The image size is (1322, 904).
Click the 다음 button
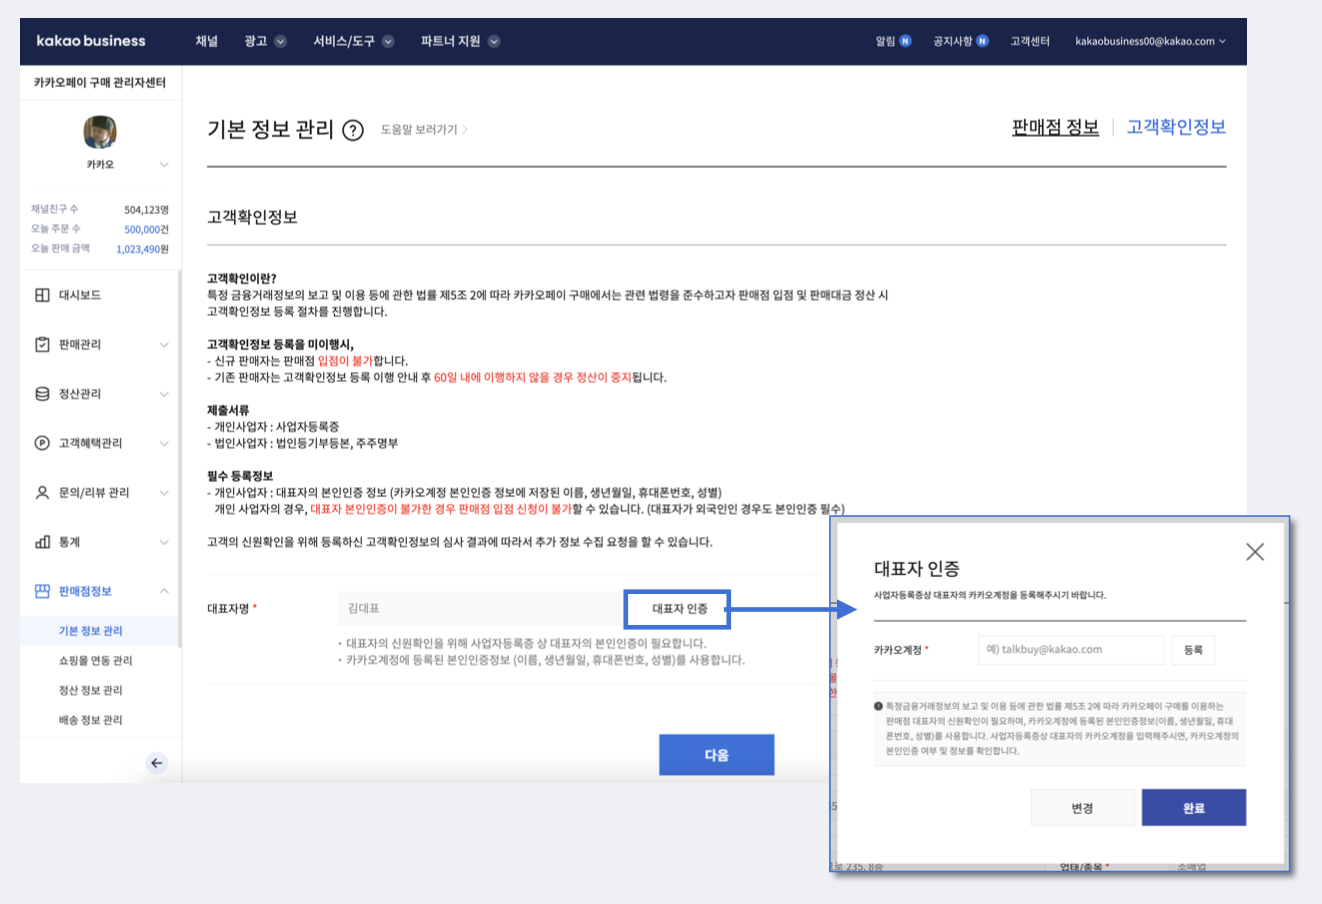tap(716, 755)
